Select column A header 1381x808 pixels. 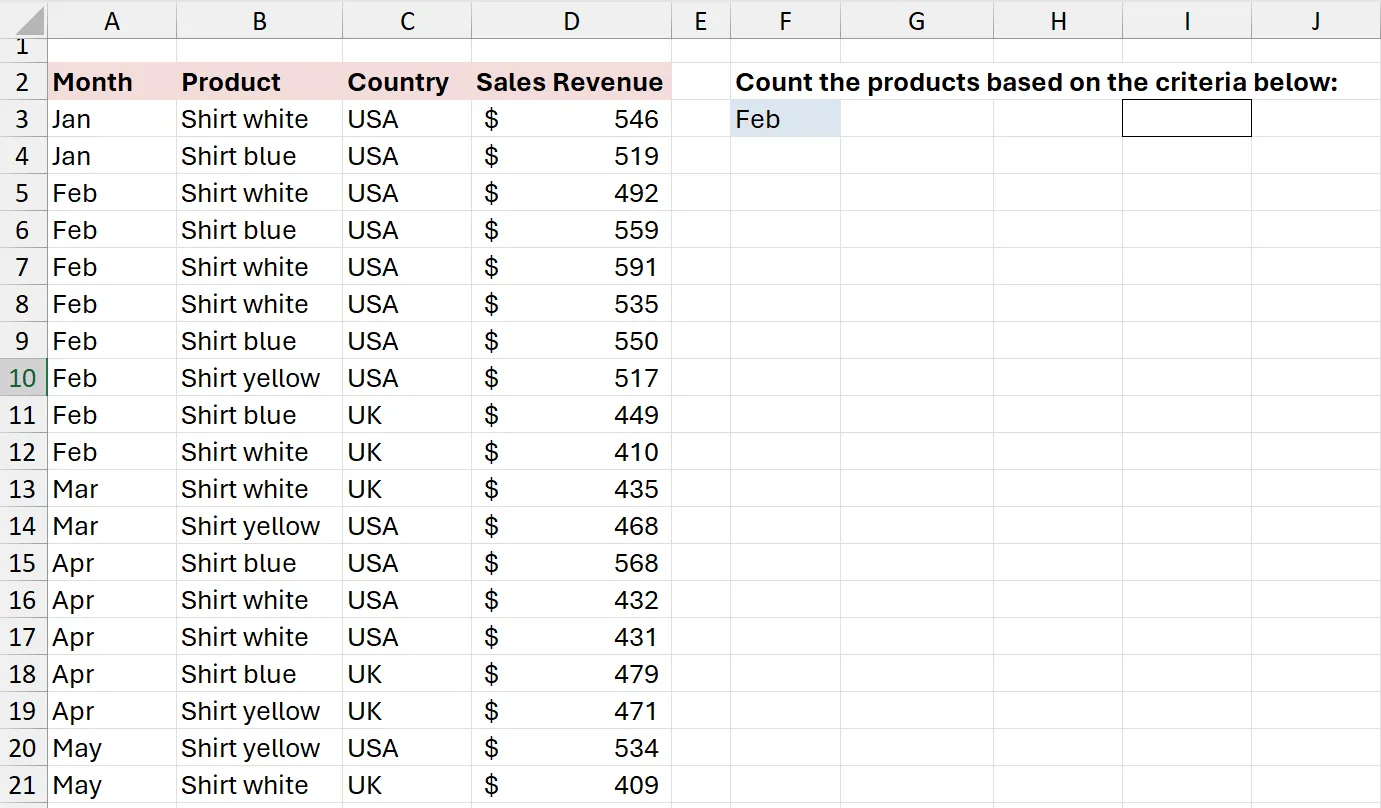[x=111, y=21]
